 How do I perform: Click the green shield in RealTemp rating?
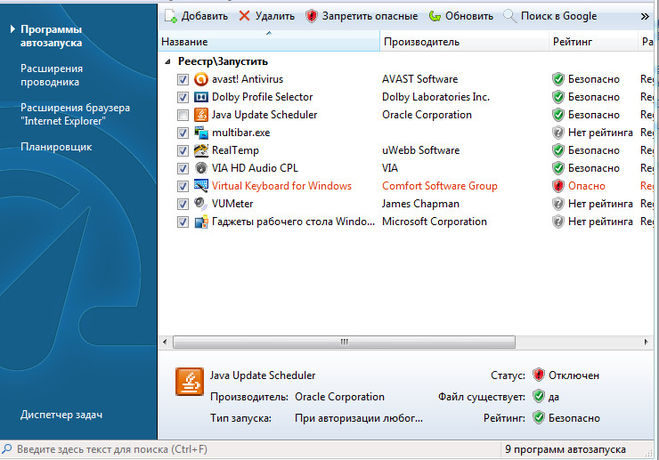click(558, 150)
